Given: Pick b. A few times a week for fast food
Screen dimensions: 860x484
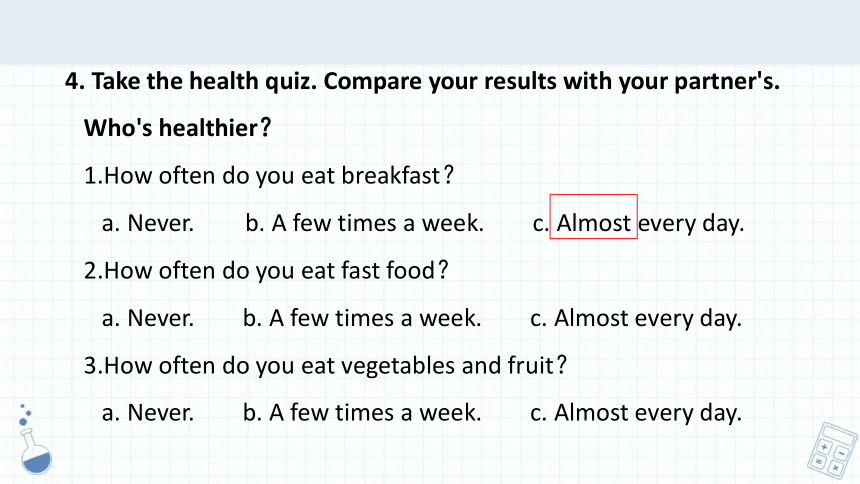Looking at the screenshot, I should (362, 318).
